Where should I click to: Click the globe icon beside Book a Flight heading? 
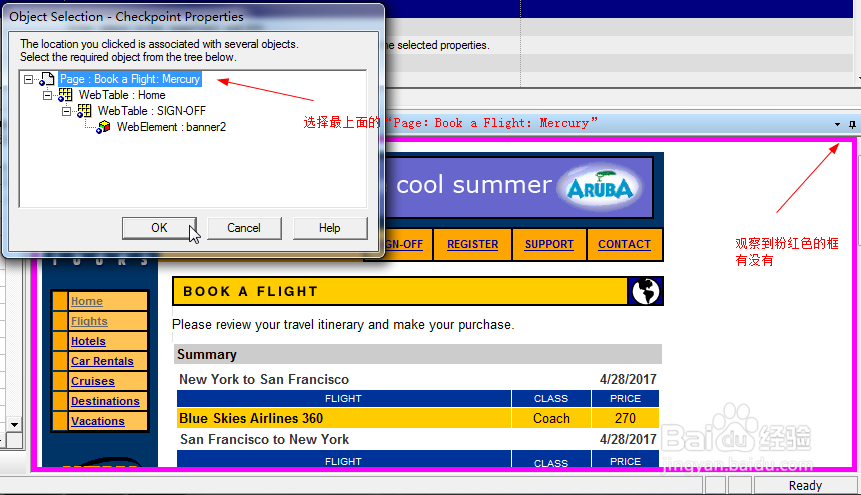(x=645, y=291)
